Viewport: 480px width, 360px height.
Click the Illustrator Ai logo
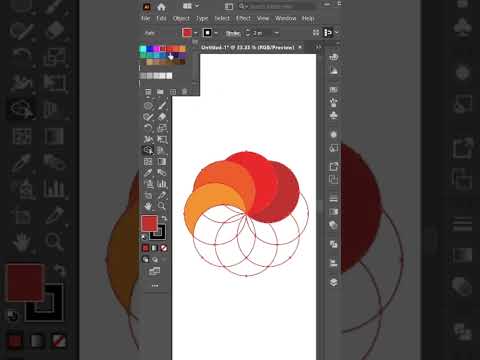pyautogui.click(x=147, y=7)
